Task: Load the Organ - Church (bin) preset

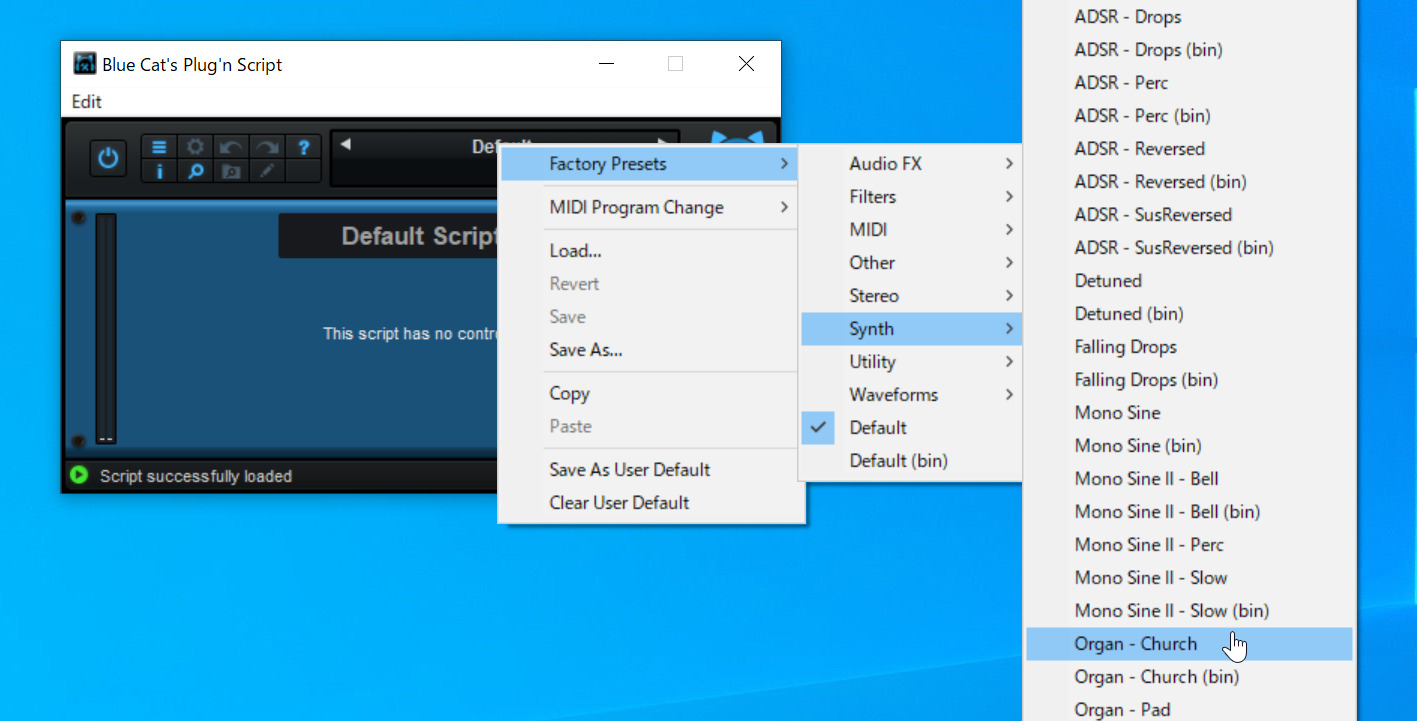Action: [1189, 677]
